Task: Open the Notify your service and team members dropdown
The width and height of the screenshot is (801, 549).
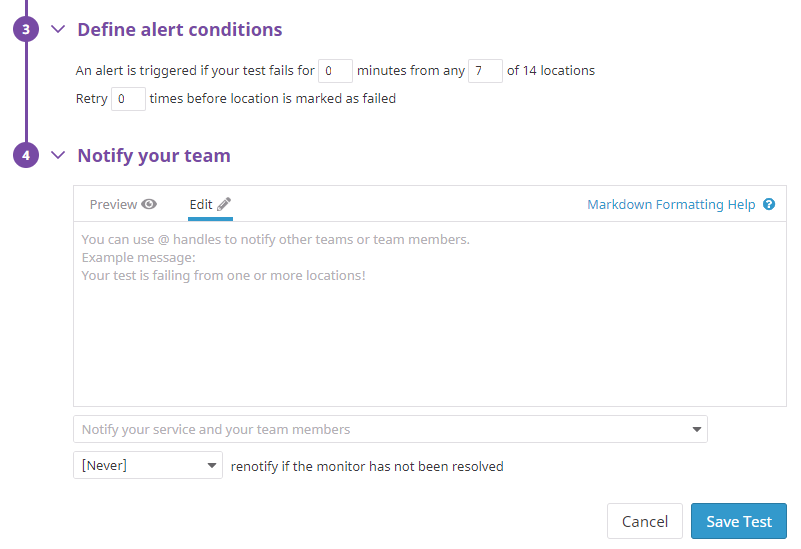Action: coord(390,429)
